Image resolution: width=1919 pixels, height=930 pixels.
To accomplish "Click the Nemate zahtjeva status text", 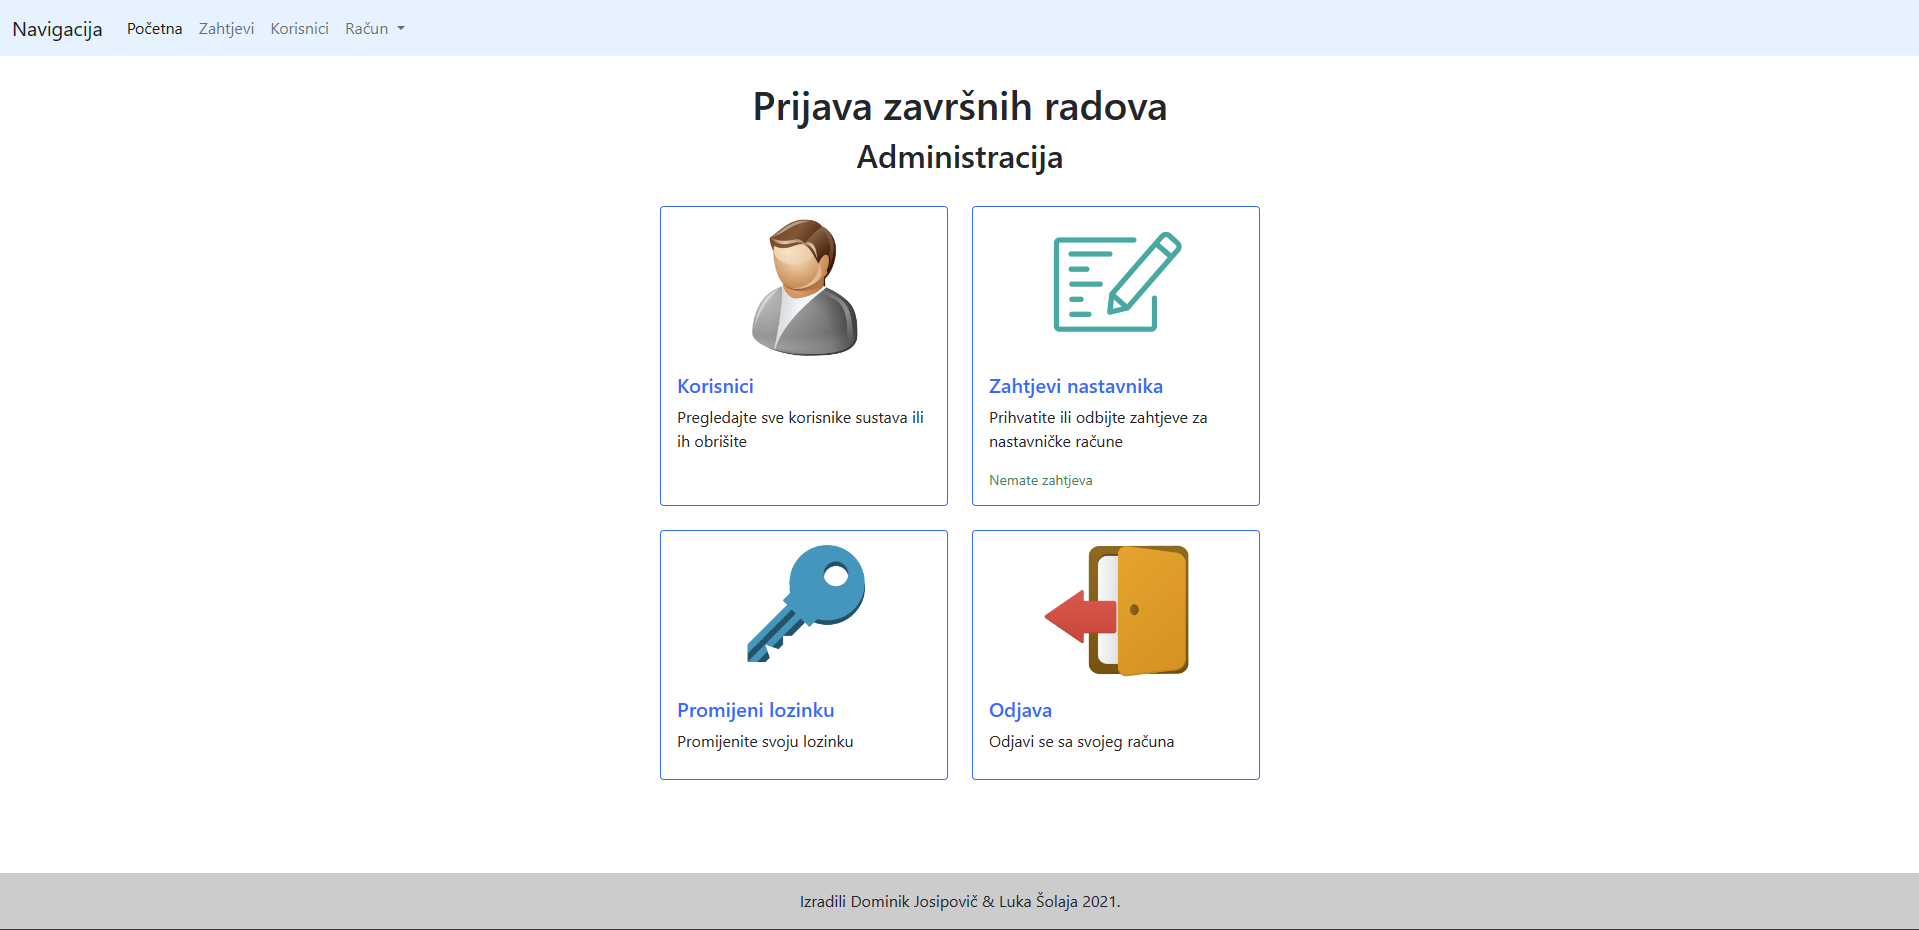I will point(1041,480).
